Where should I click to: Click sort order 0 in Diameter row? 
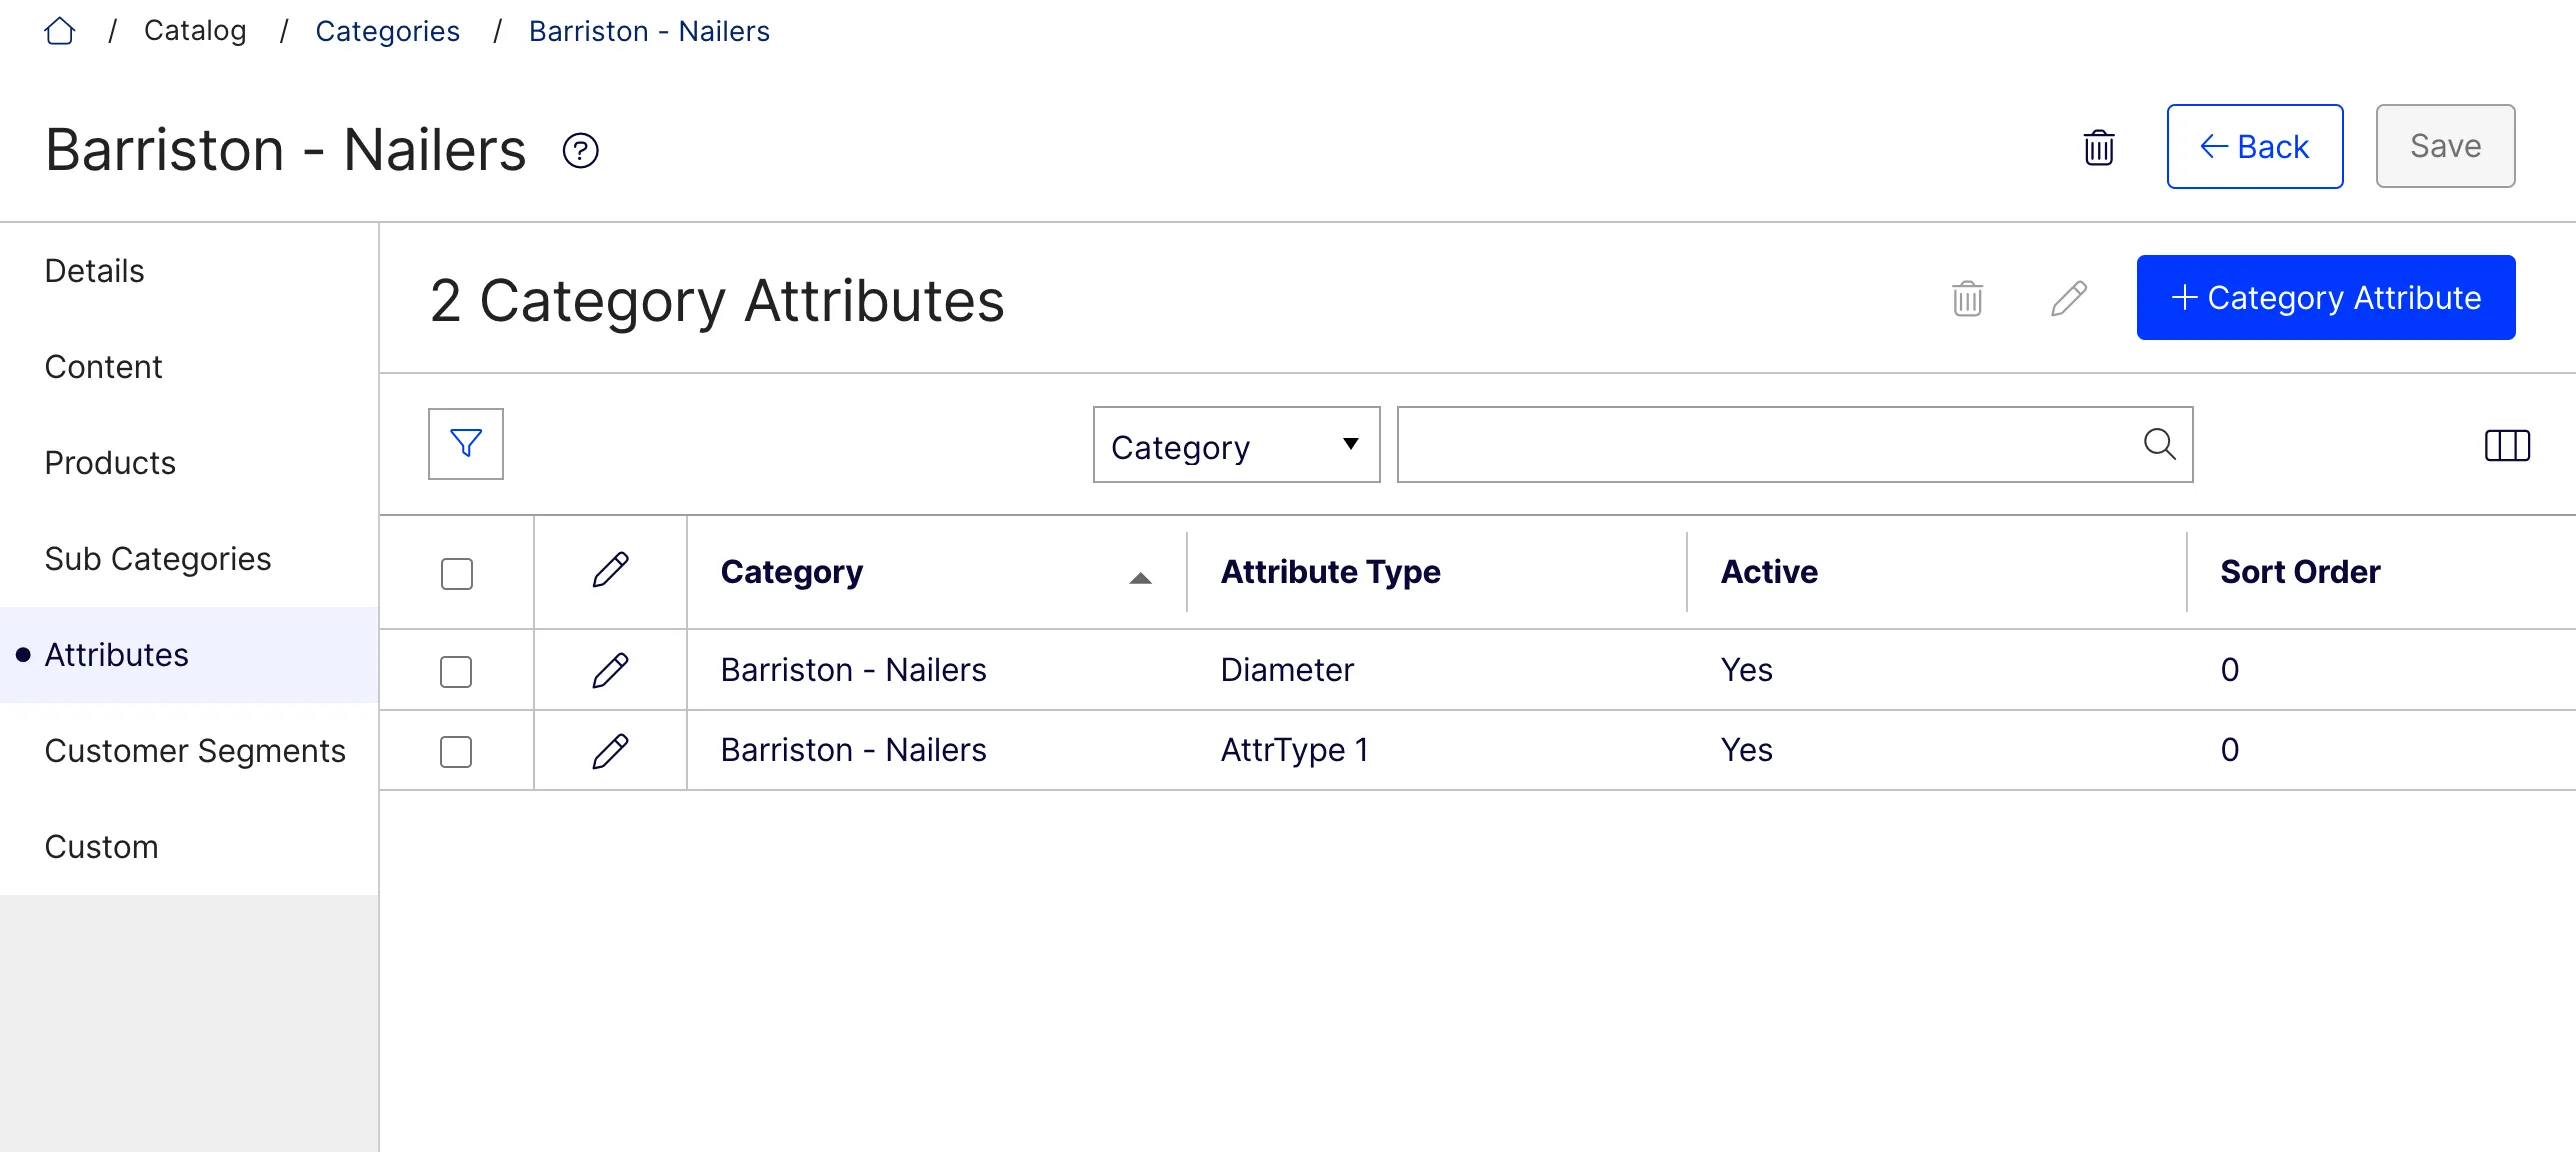click(x=2229, y=670)
